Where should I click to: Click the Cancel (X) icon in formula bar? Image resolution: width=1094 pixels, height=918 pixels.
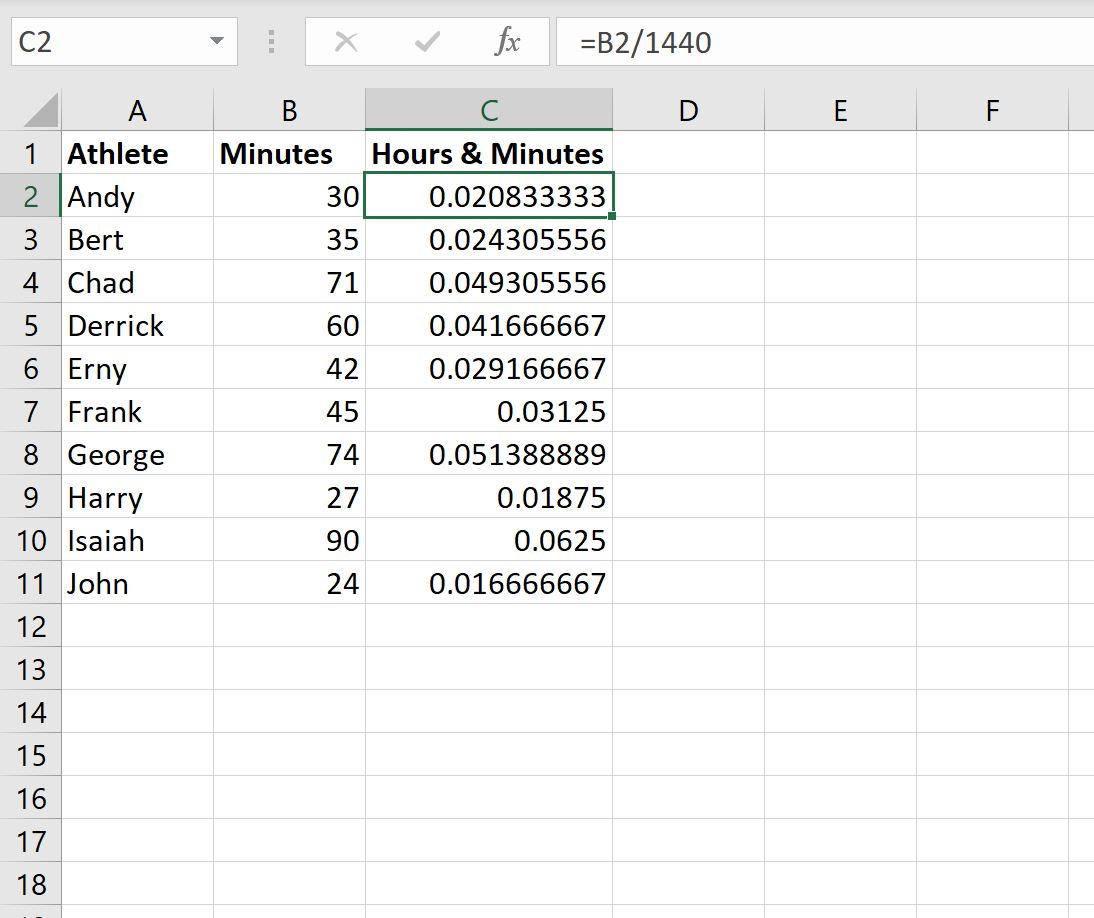click(346, 41)
